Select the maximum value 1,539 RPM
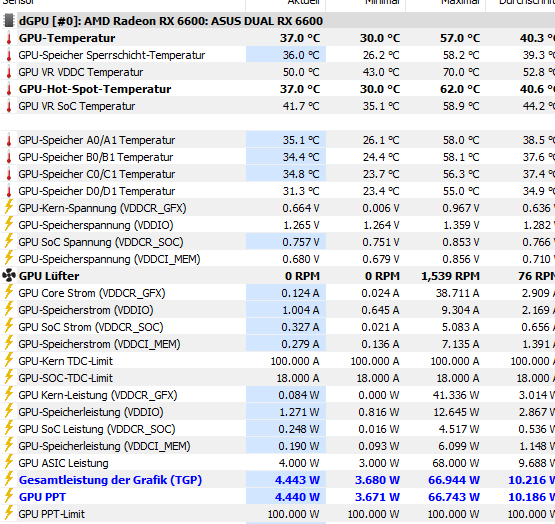This screenshot has width=555, height=524. tap(450, 276)
